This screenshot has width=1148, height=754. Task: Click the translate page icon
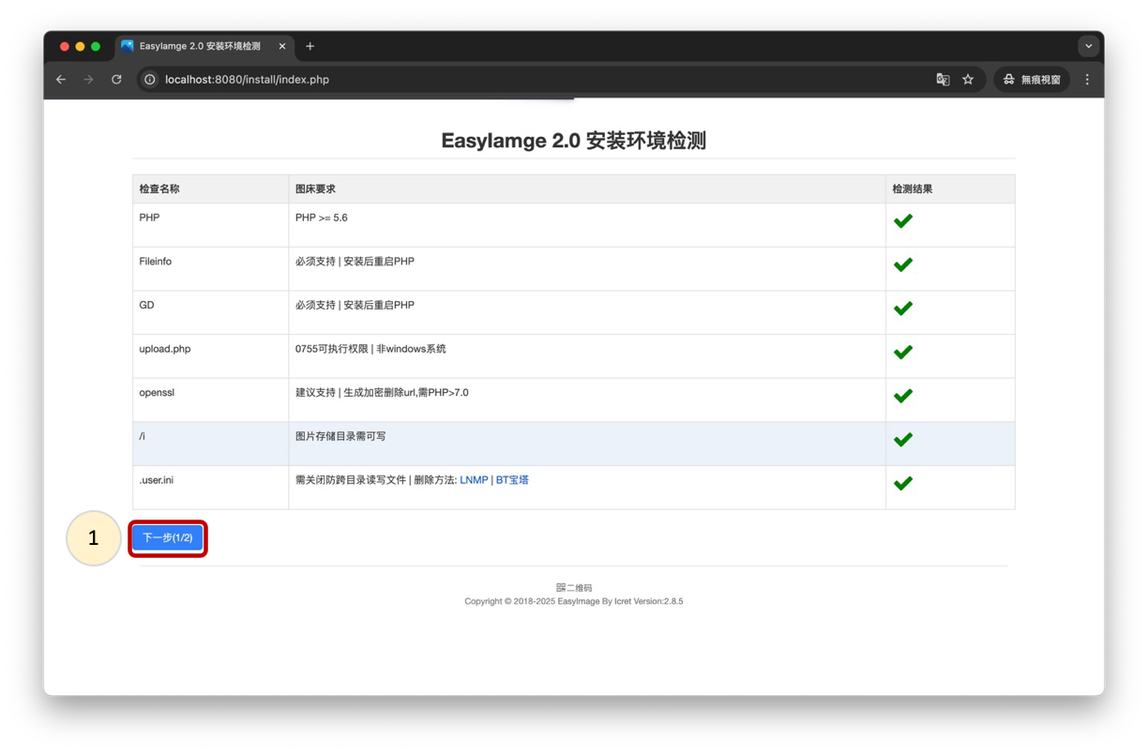click(942, 79)
